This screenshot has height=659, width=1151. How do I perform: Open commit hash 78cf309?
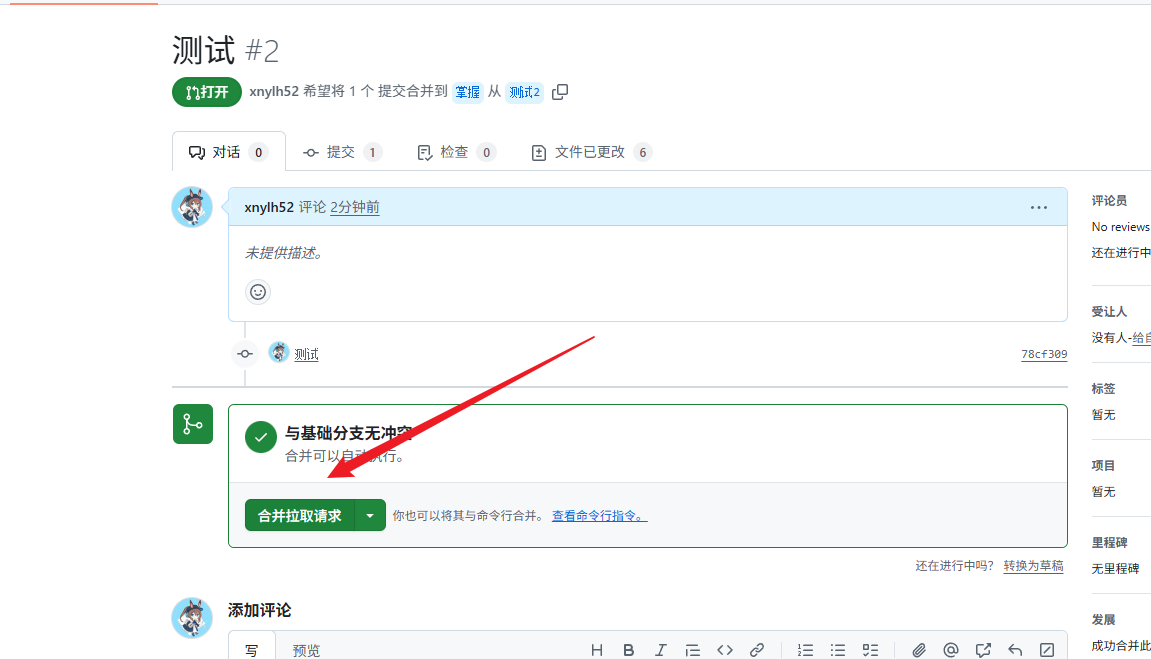[1043, 355]
